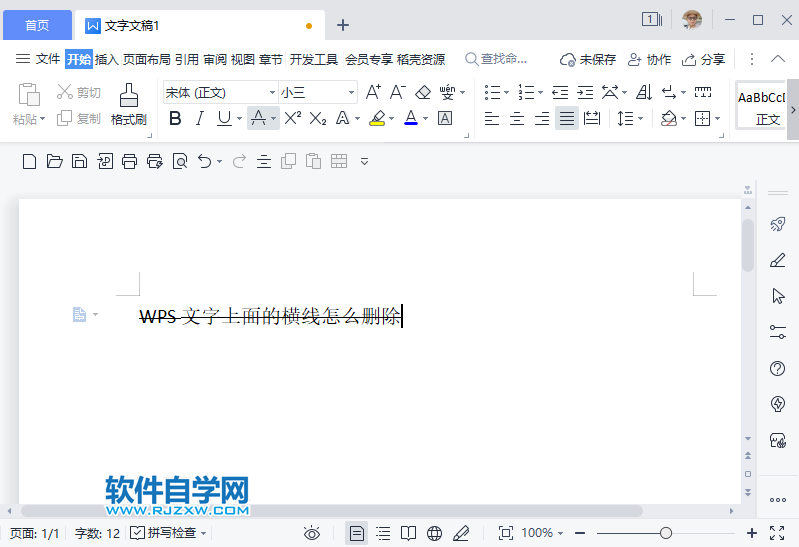Add new document tab with plus
The image size is (799, 547).
pyautogui.click(x=343, y=25)
